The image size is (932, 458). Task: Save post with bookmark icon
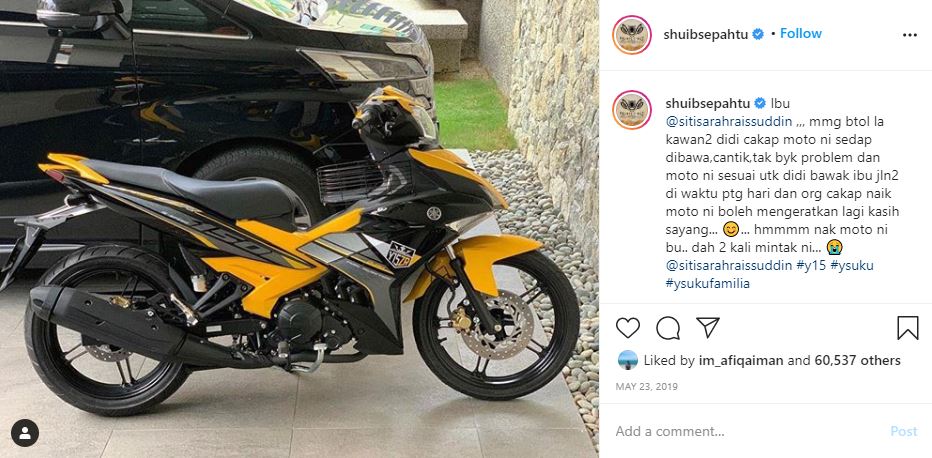pyautogui.click(x=908, y=328)
